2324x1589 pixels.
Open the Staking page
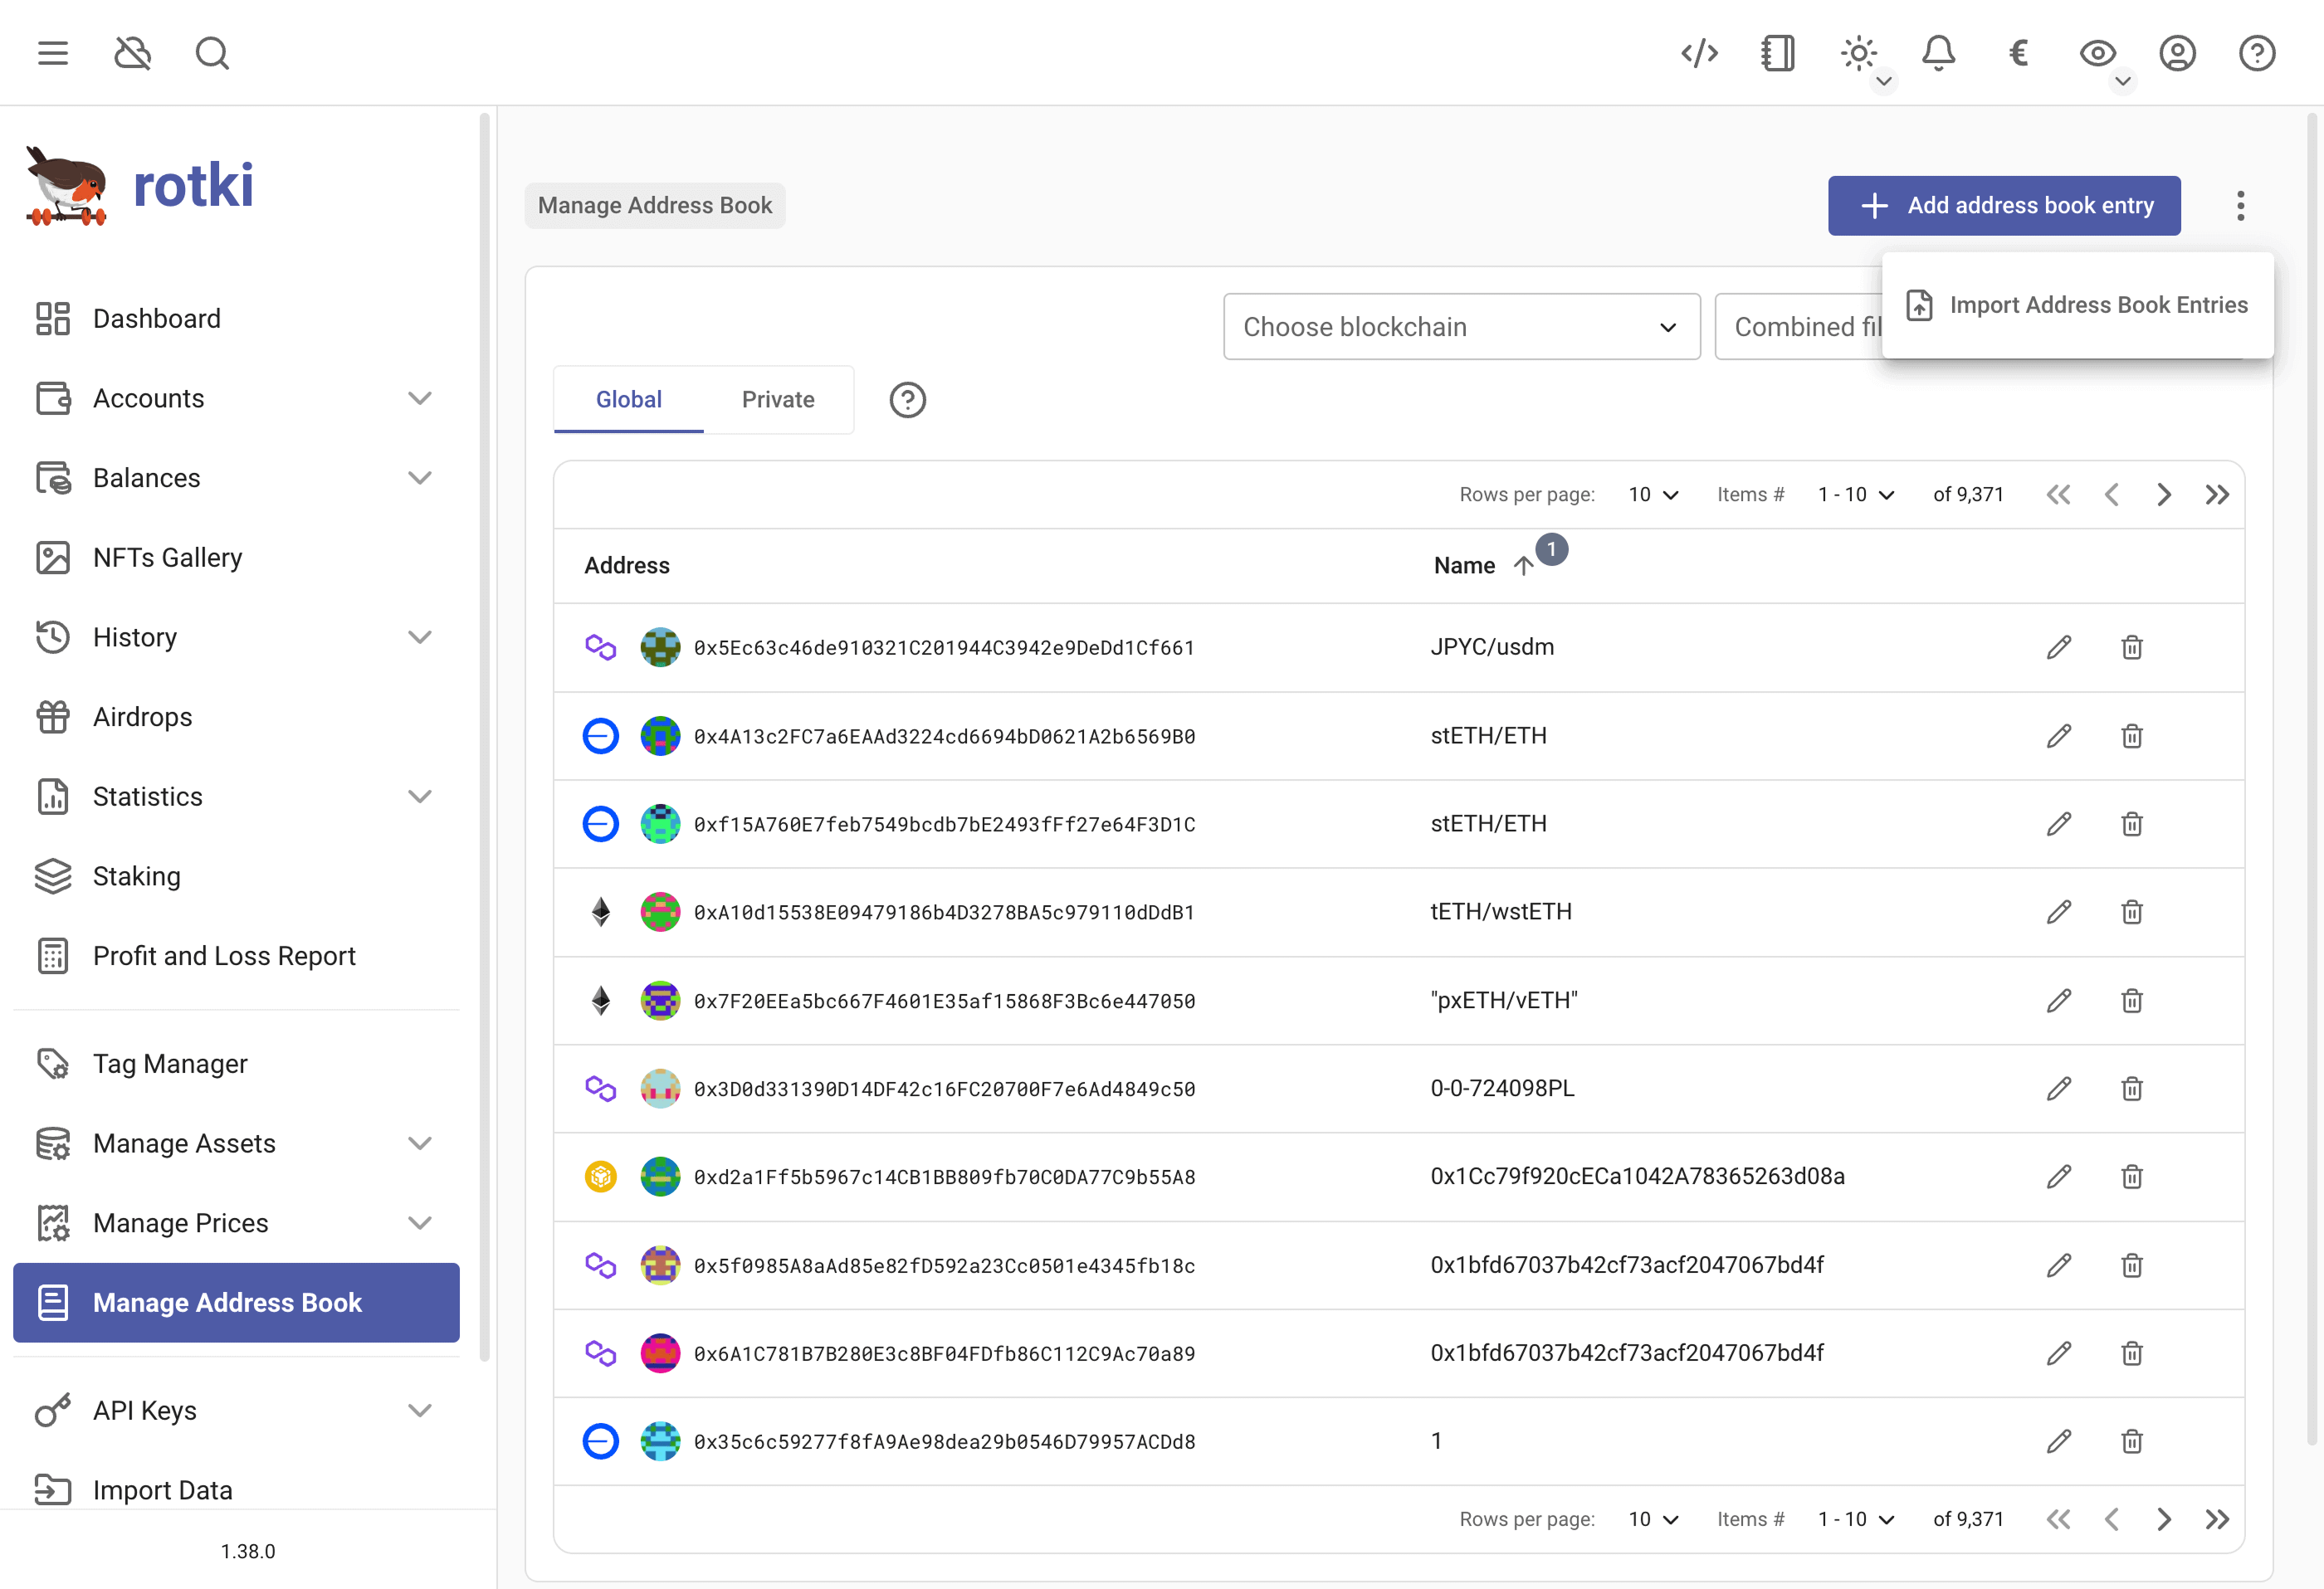point(236,876)
